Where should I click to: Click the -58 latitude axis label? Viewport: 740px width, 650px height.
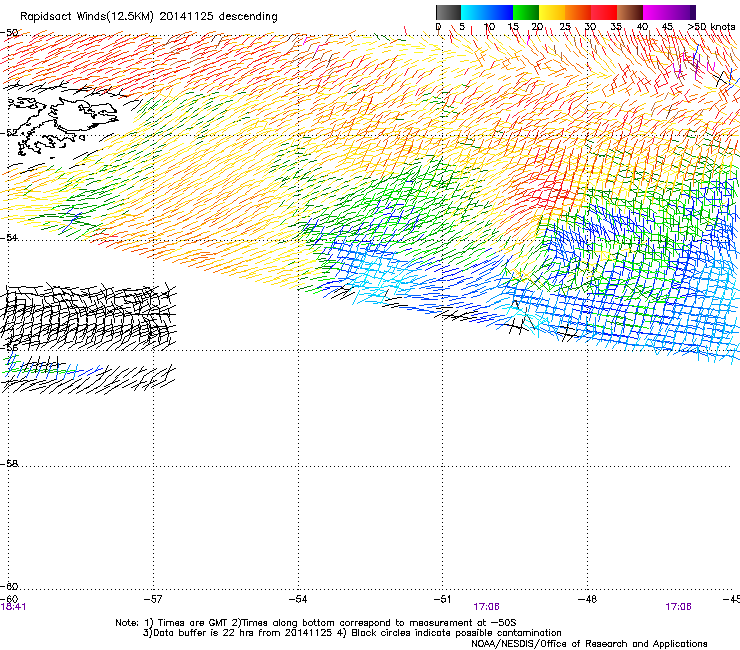pos(9,464)
